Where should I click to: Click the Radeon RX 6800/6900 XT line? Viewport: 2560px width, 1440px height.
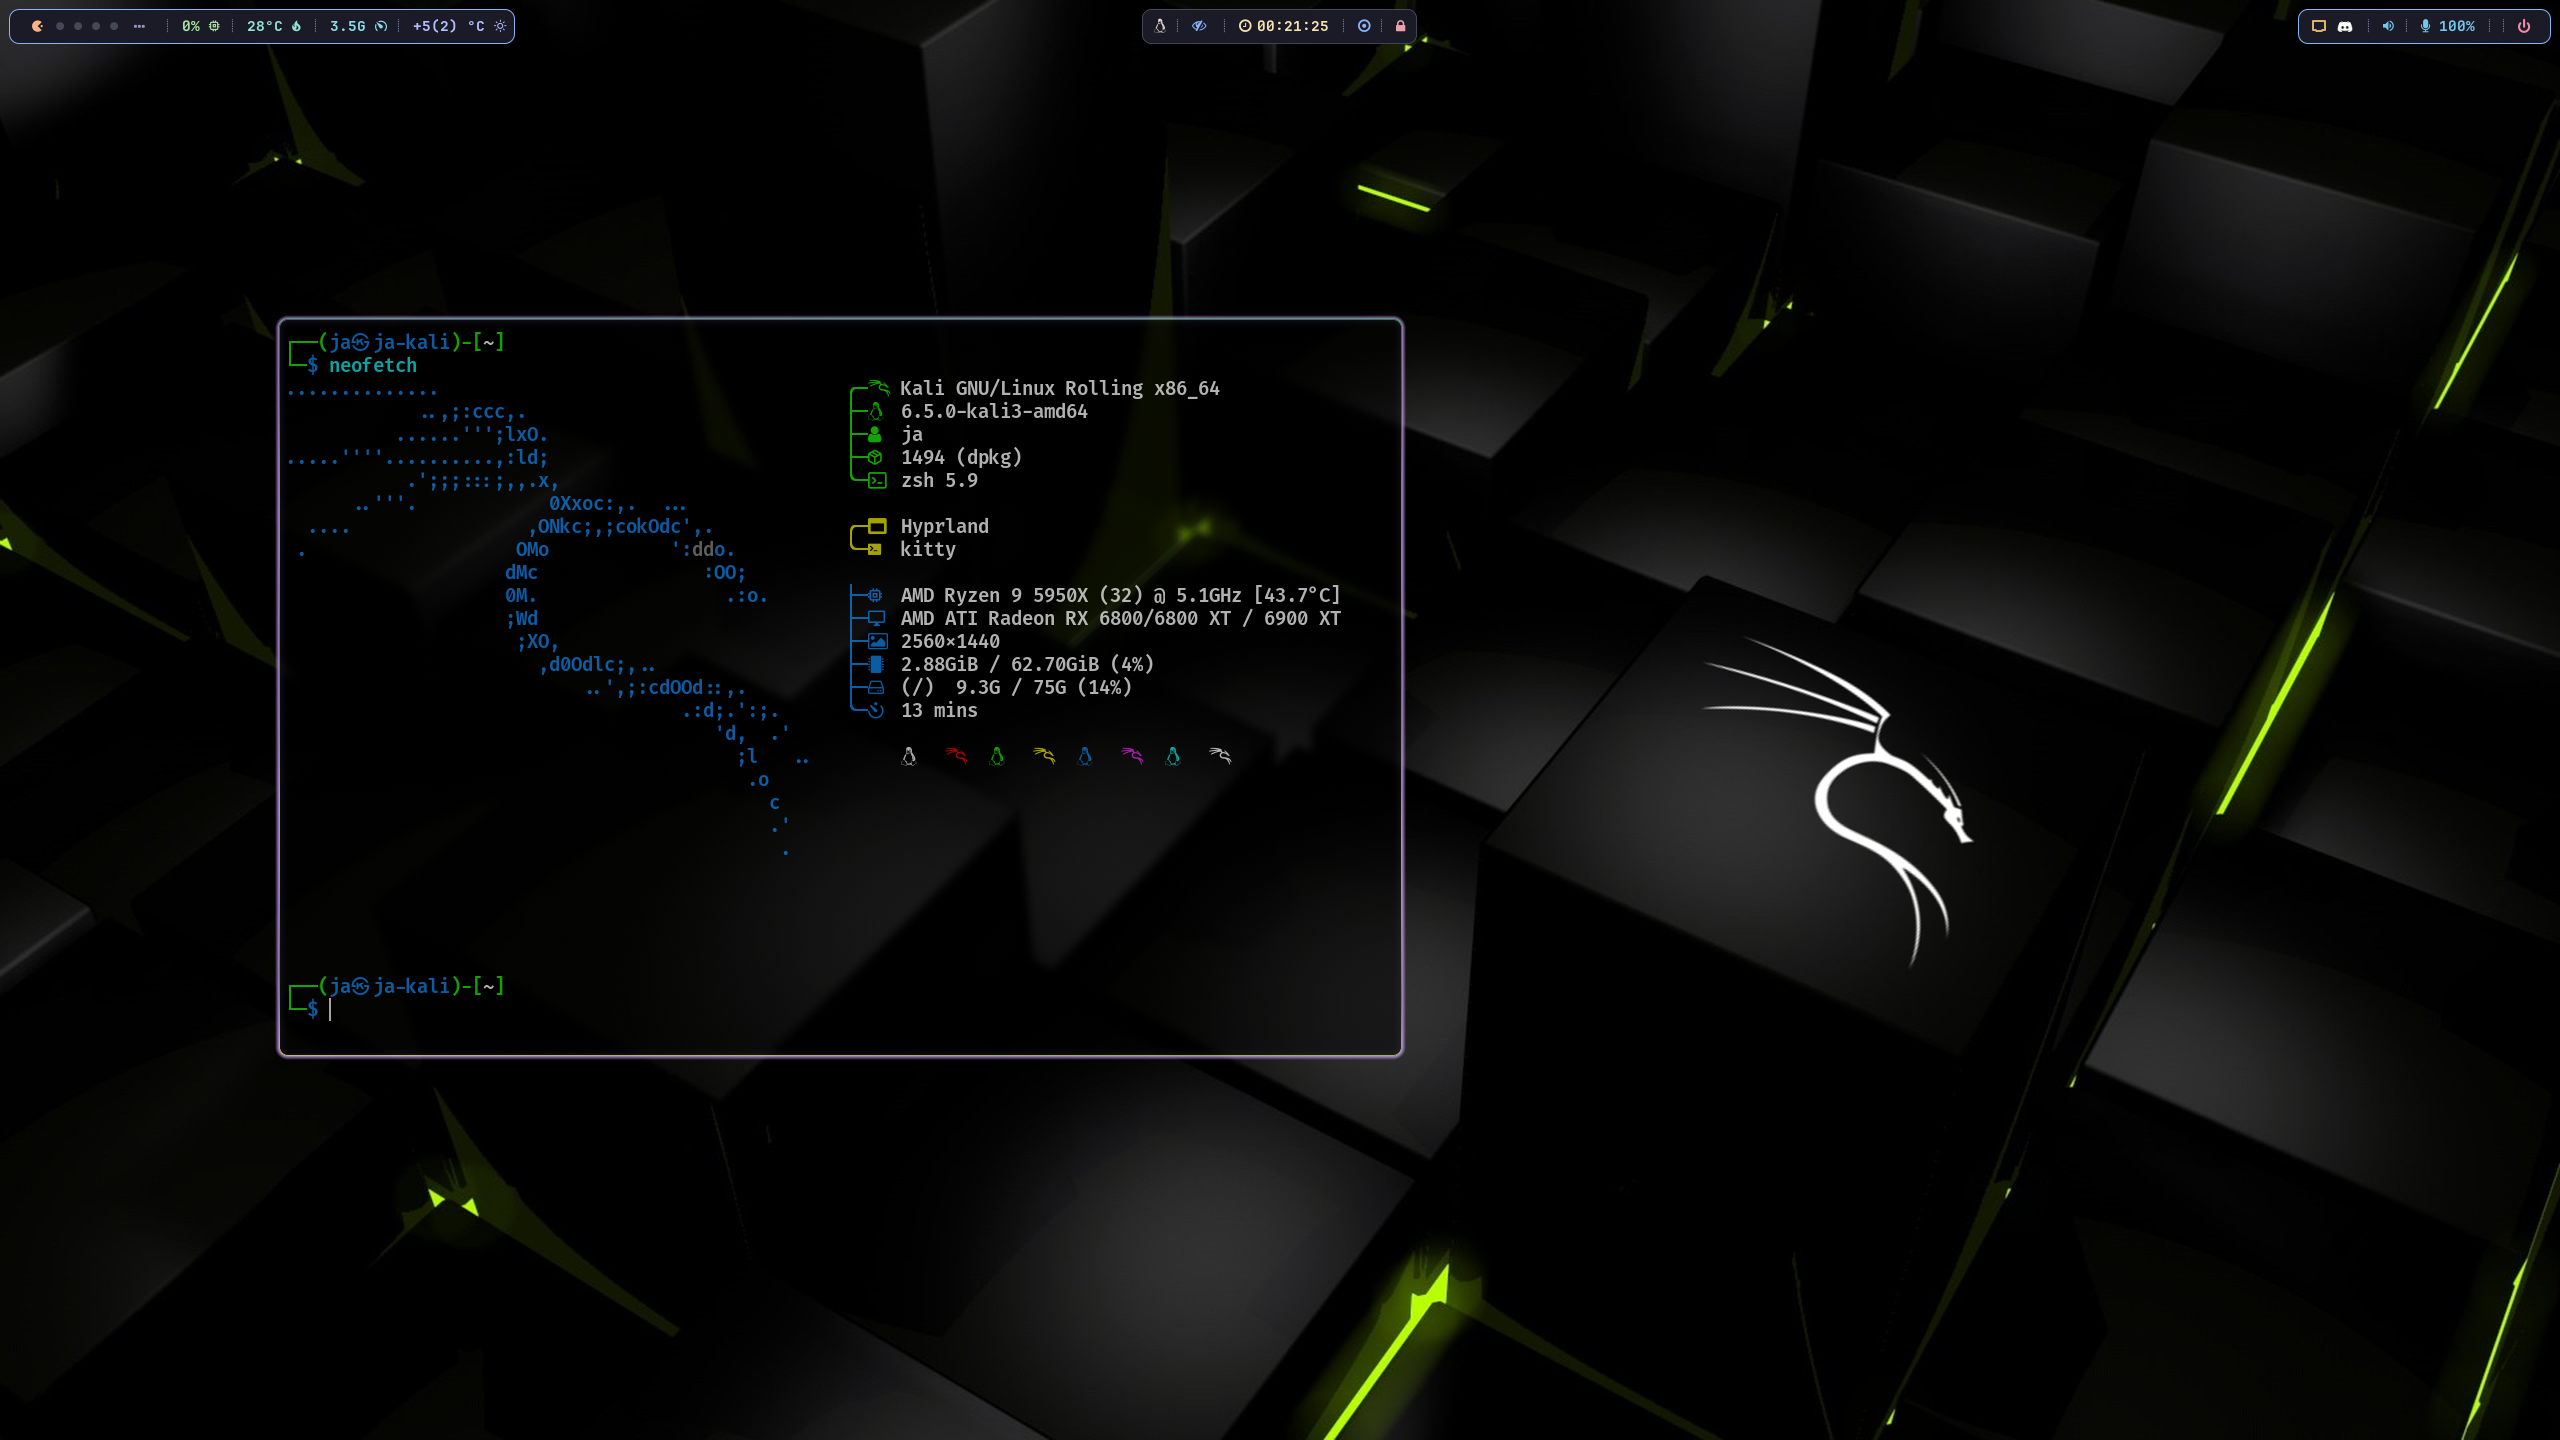[1120, 618]
